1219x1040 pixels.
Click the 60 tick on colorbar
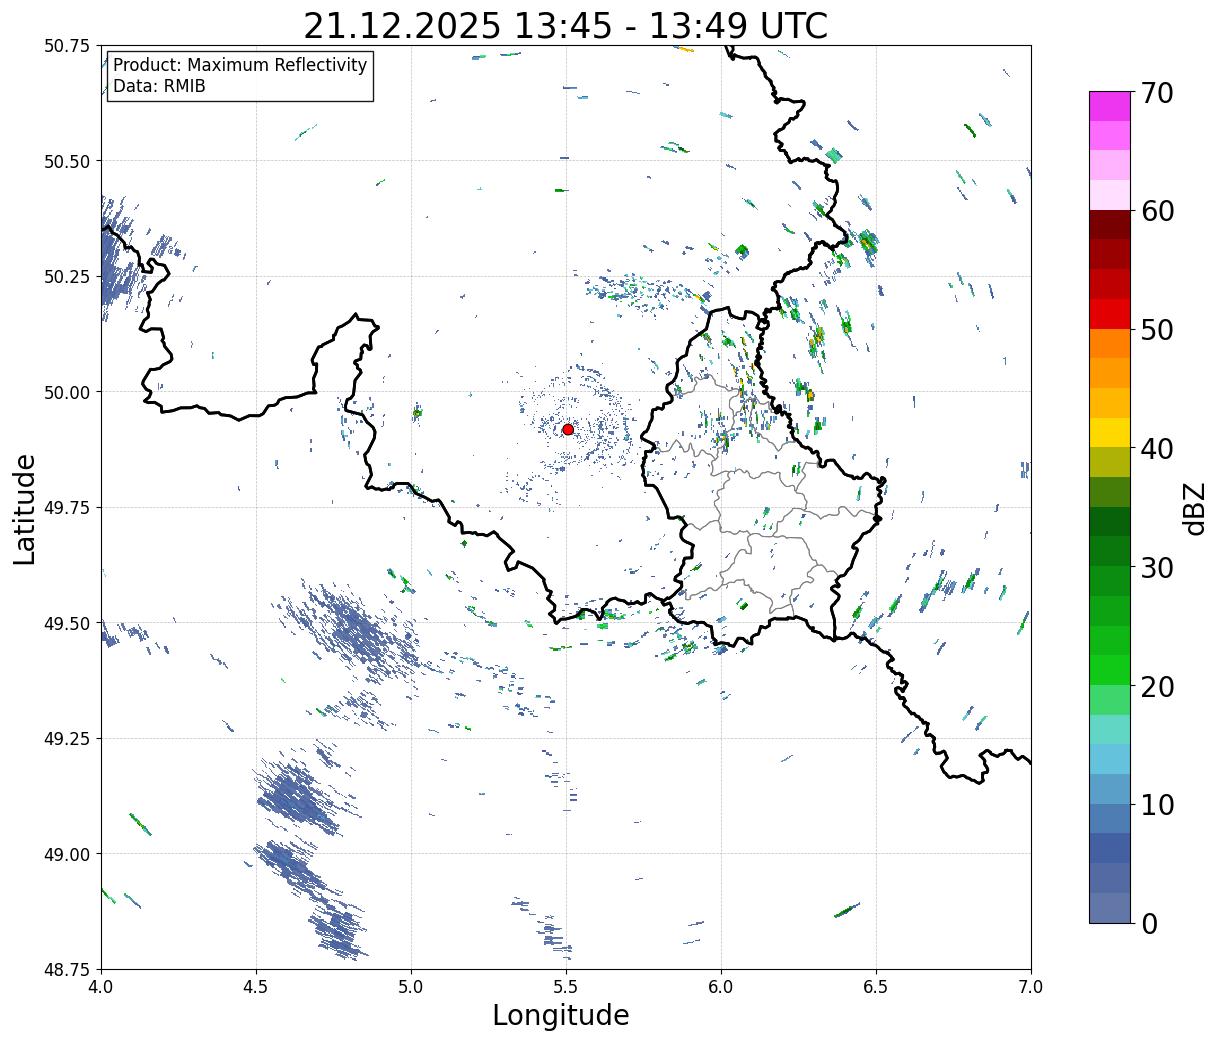click(1156, 211)
